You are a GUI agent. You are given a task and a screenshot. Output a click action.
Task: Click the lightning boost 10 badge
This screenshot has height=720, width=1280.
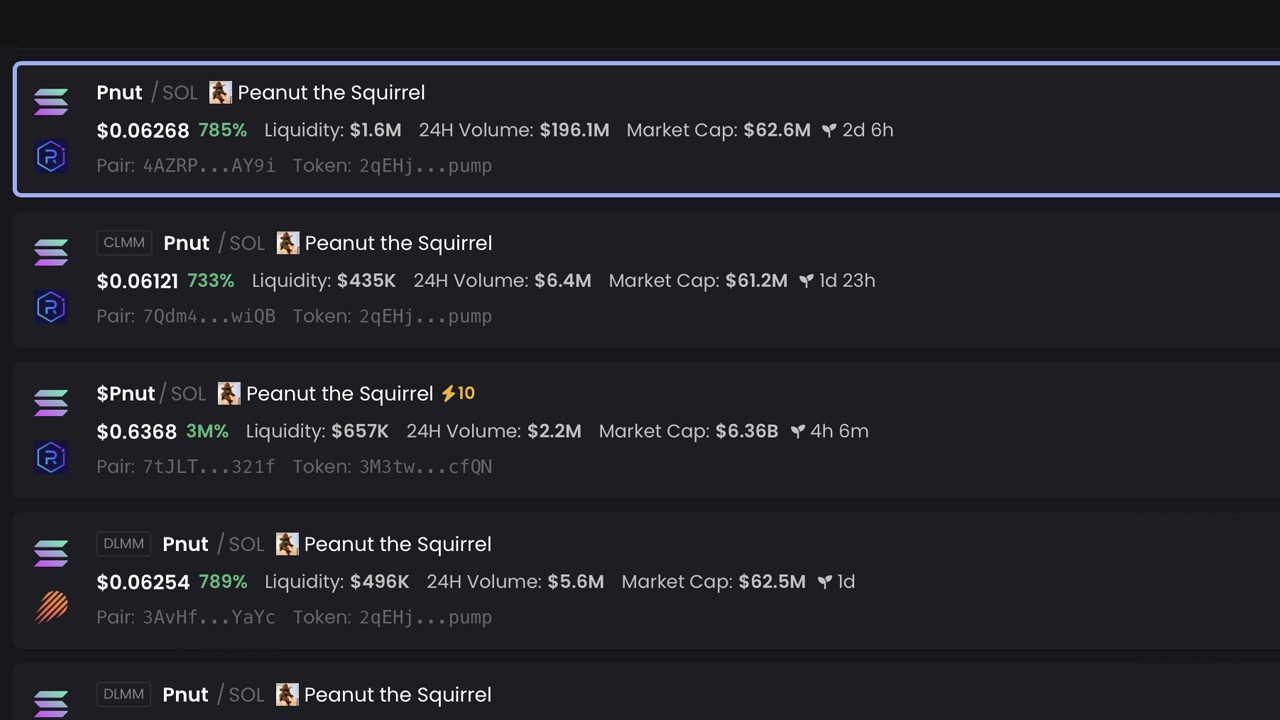pyautogui.click(x=458, y=394)
